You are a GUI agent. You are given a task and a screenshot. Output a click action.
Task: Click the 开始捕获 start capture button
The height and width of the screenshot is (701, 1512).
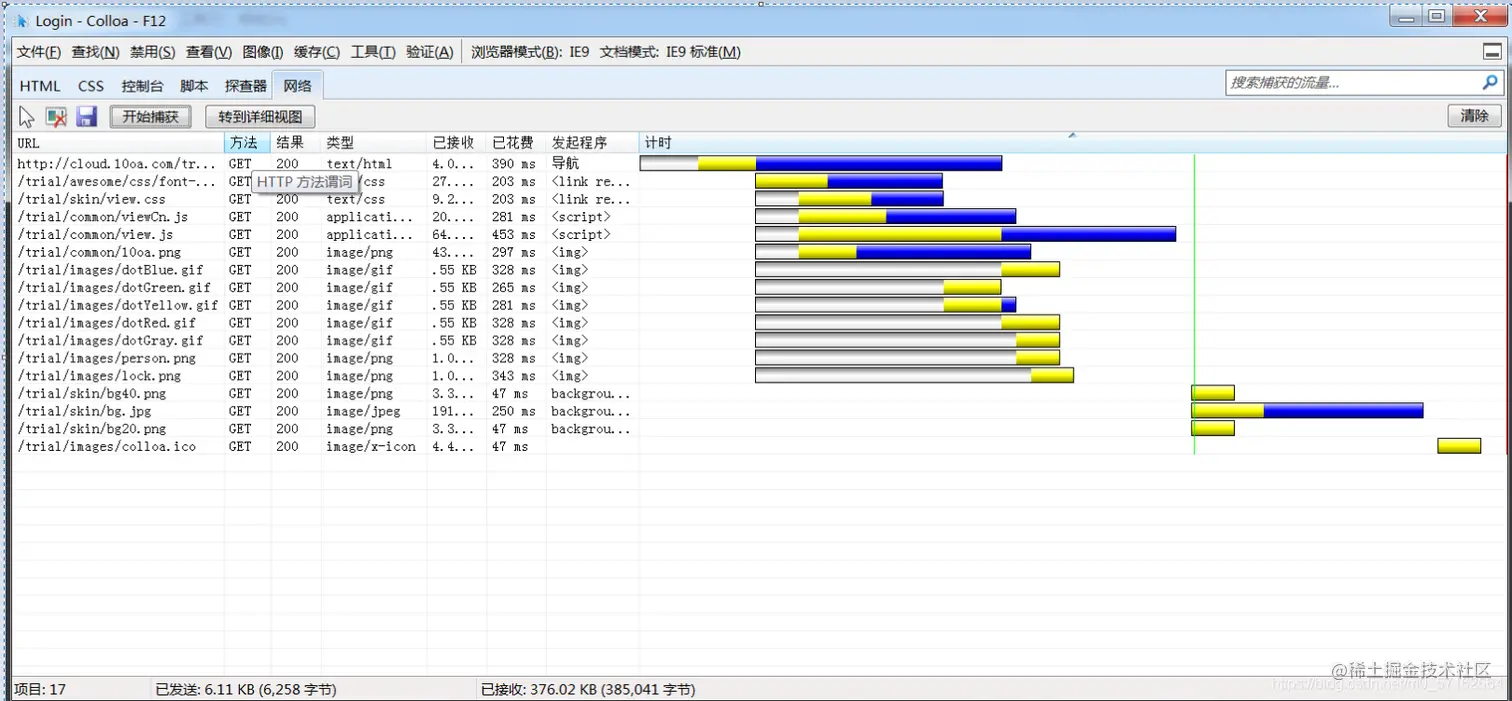pyautogui.click(x=150, y=116)
